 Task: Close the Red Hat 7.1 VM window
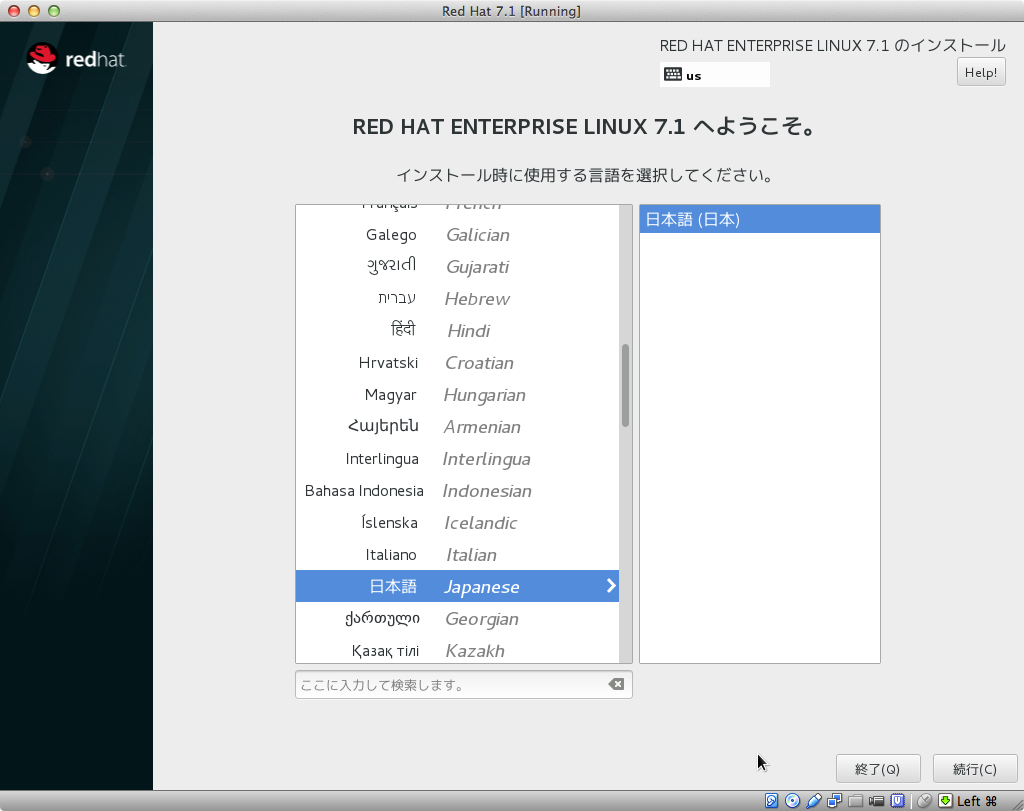(13, 10)
